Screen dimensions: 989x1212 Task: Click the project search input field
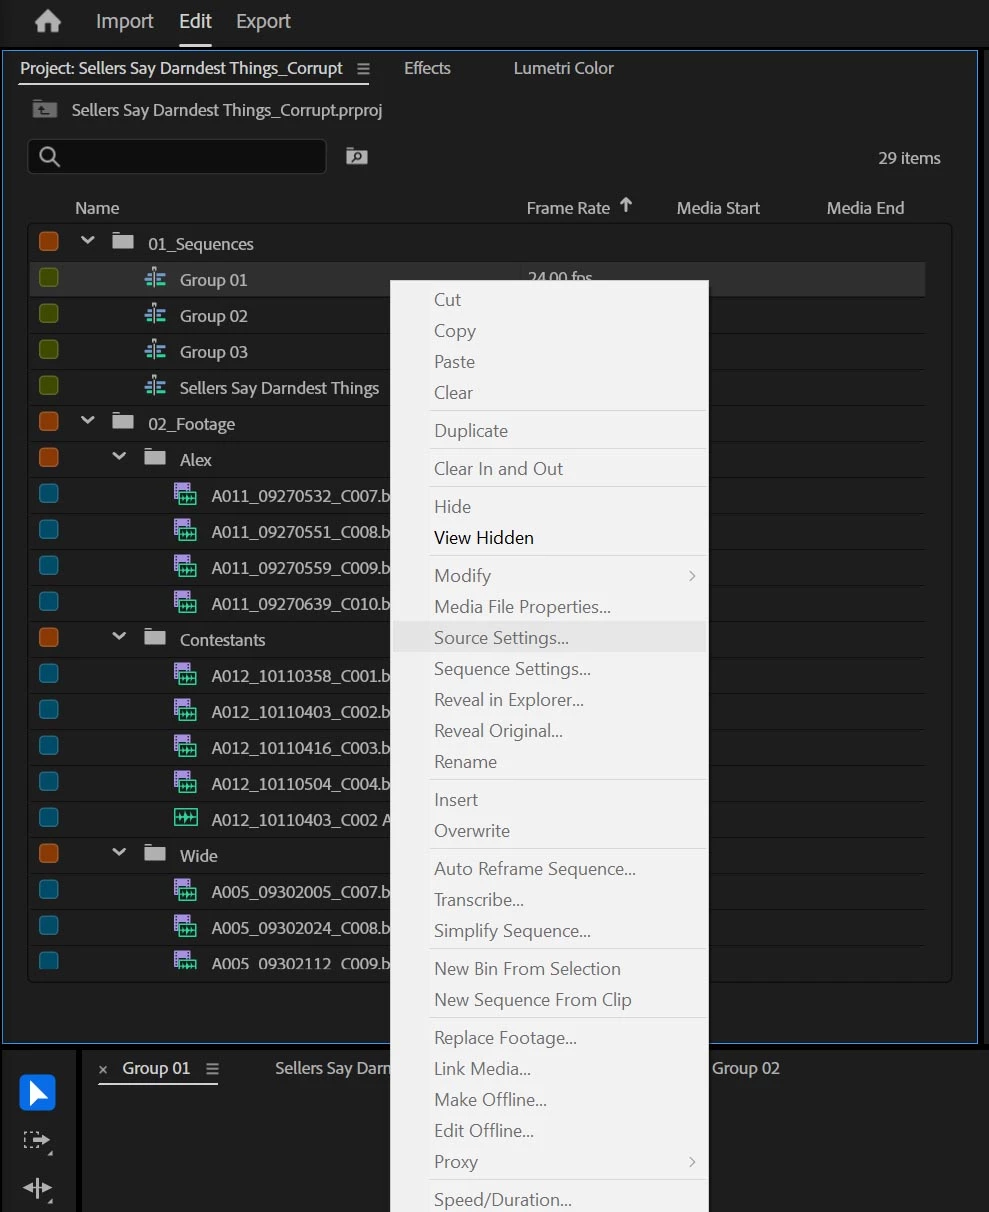click(177, 156)
